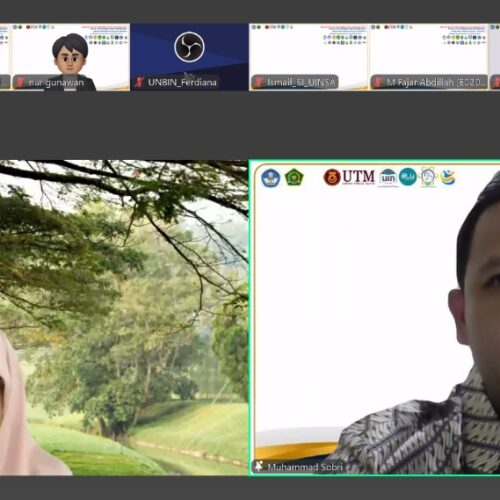
Task: Click the UNBIN_Ferdiana name label
Action: point(182,82)
